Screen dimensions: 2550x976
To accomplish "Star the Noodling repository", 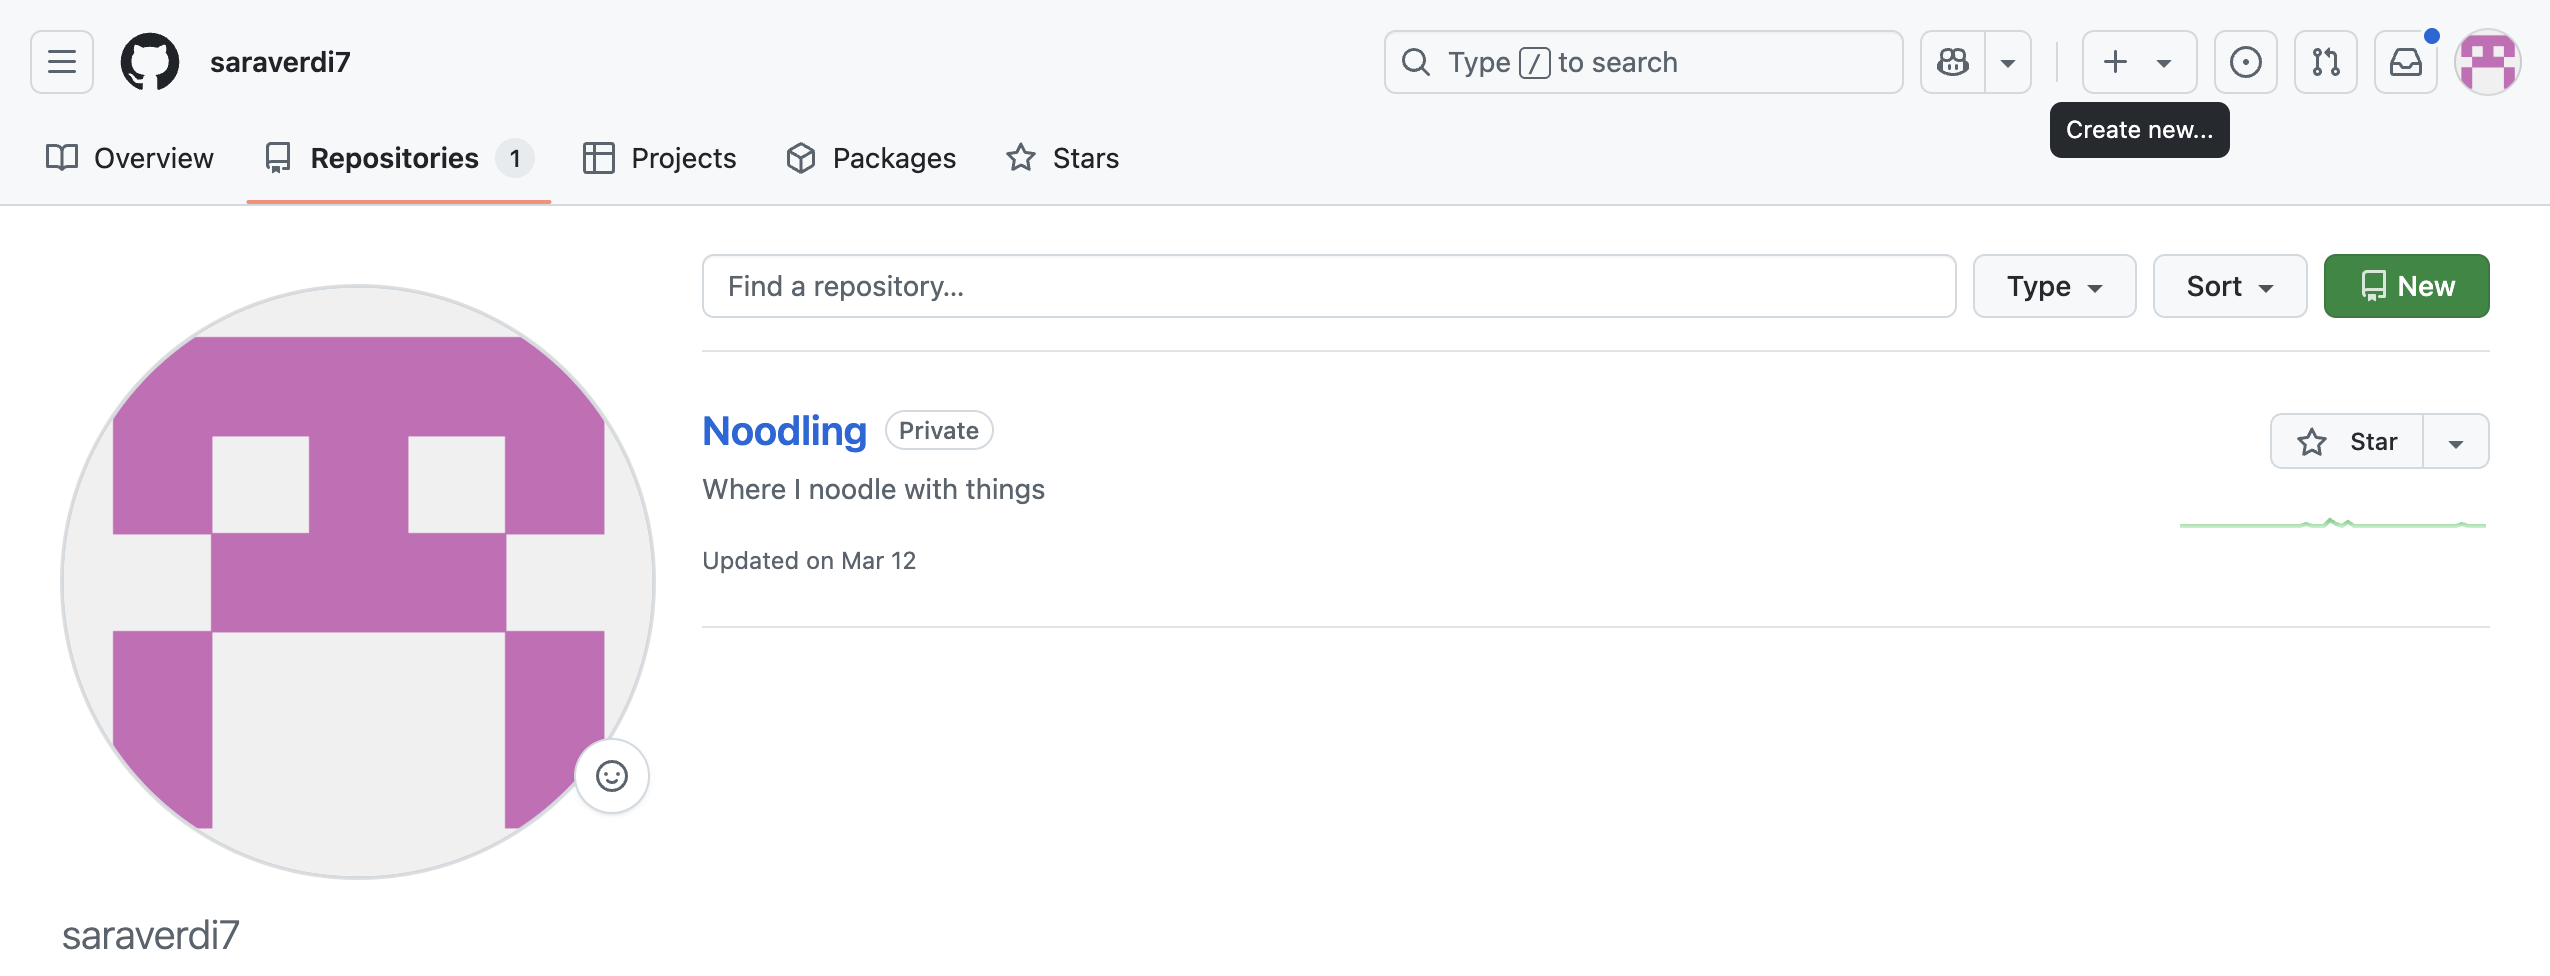I will (2347, 440).
